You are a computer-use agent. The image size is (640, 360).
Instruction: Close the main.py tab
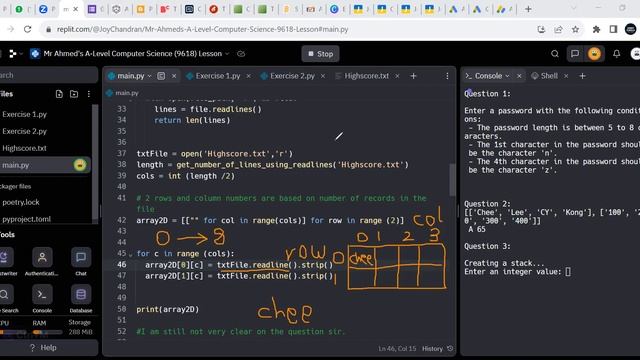[174, 76]
